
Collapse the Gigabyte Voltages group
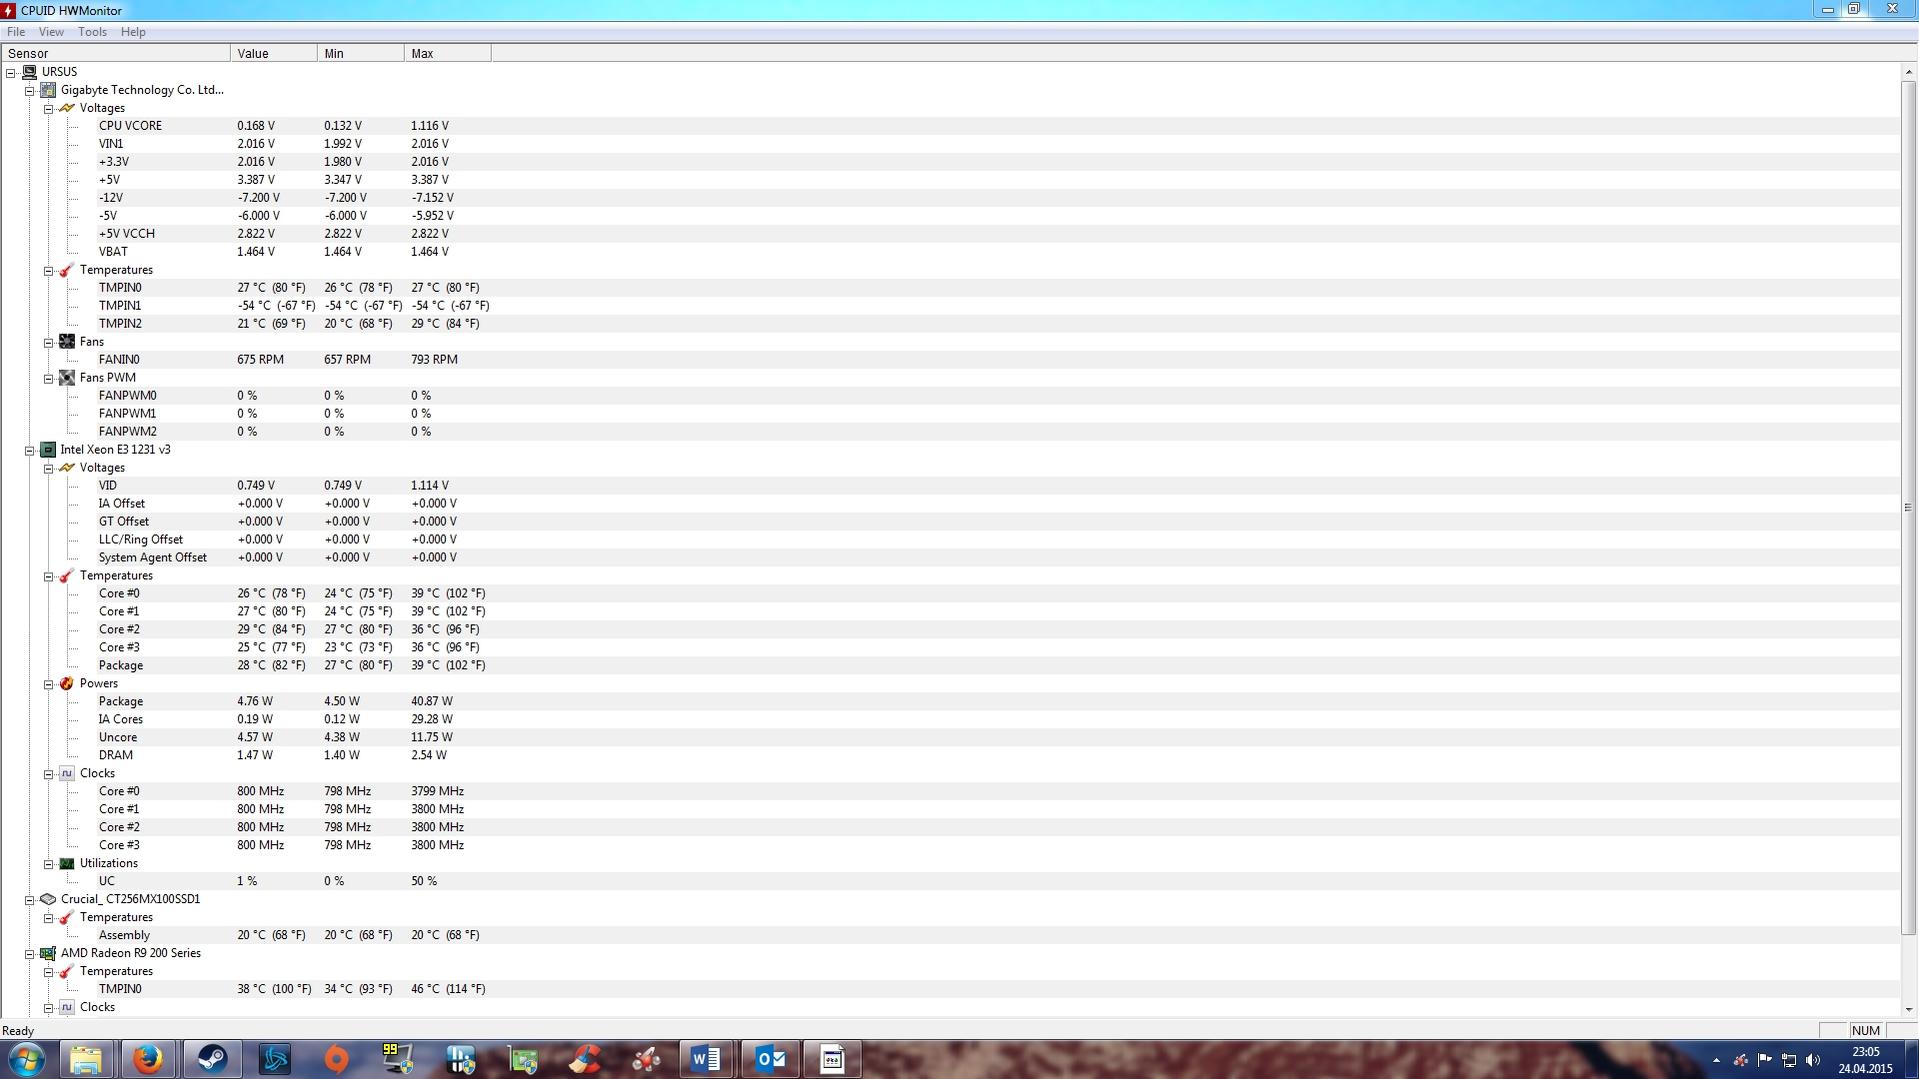click(x=49, y=109)
